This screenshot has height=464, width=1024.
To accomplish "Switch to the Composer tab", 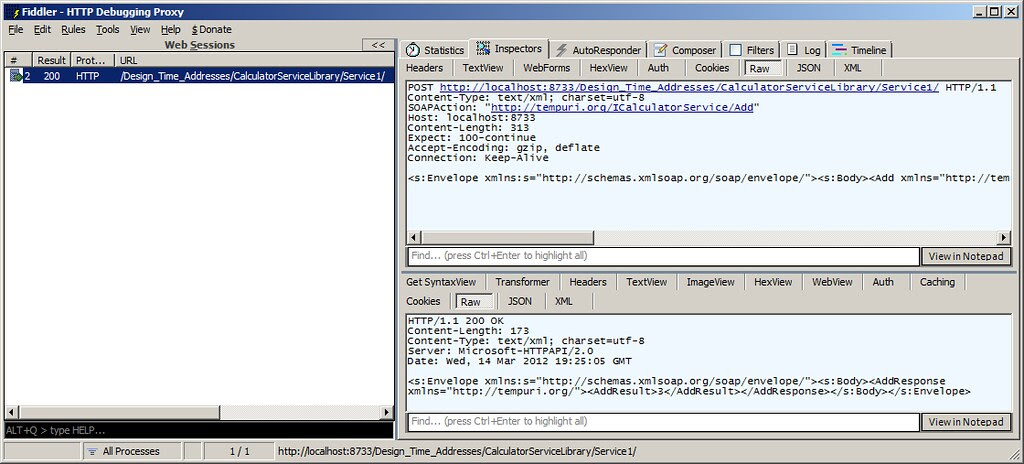I will (x=685, y=50).
